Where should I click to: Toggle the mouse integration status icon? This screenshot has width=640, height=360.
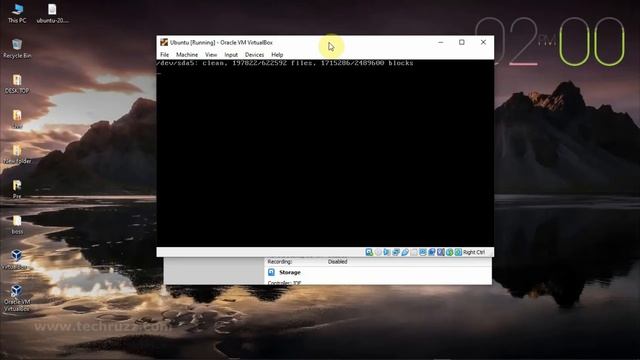tap(449, 252)
